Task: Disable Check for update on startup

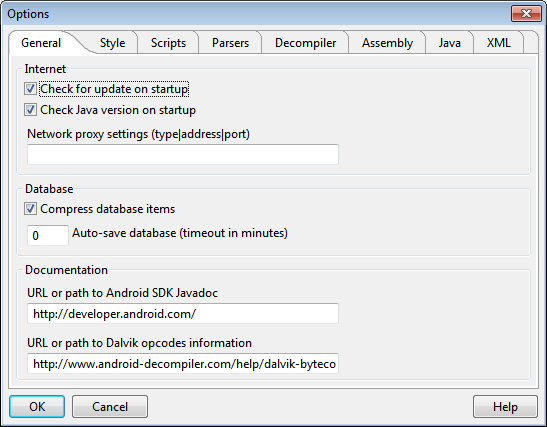Action: (x=30, y=89)
